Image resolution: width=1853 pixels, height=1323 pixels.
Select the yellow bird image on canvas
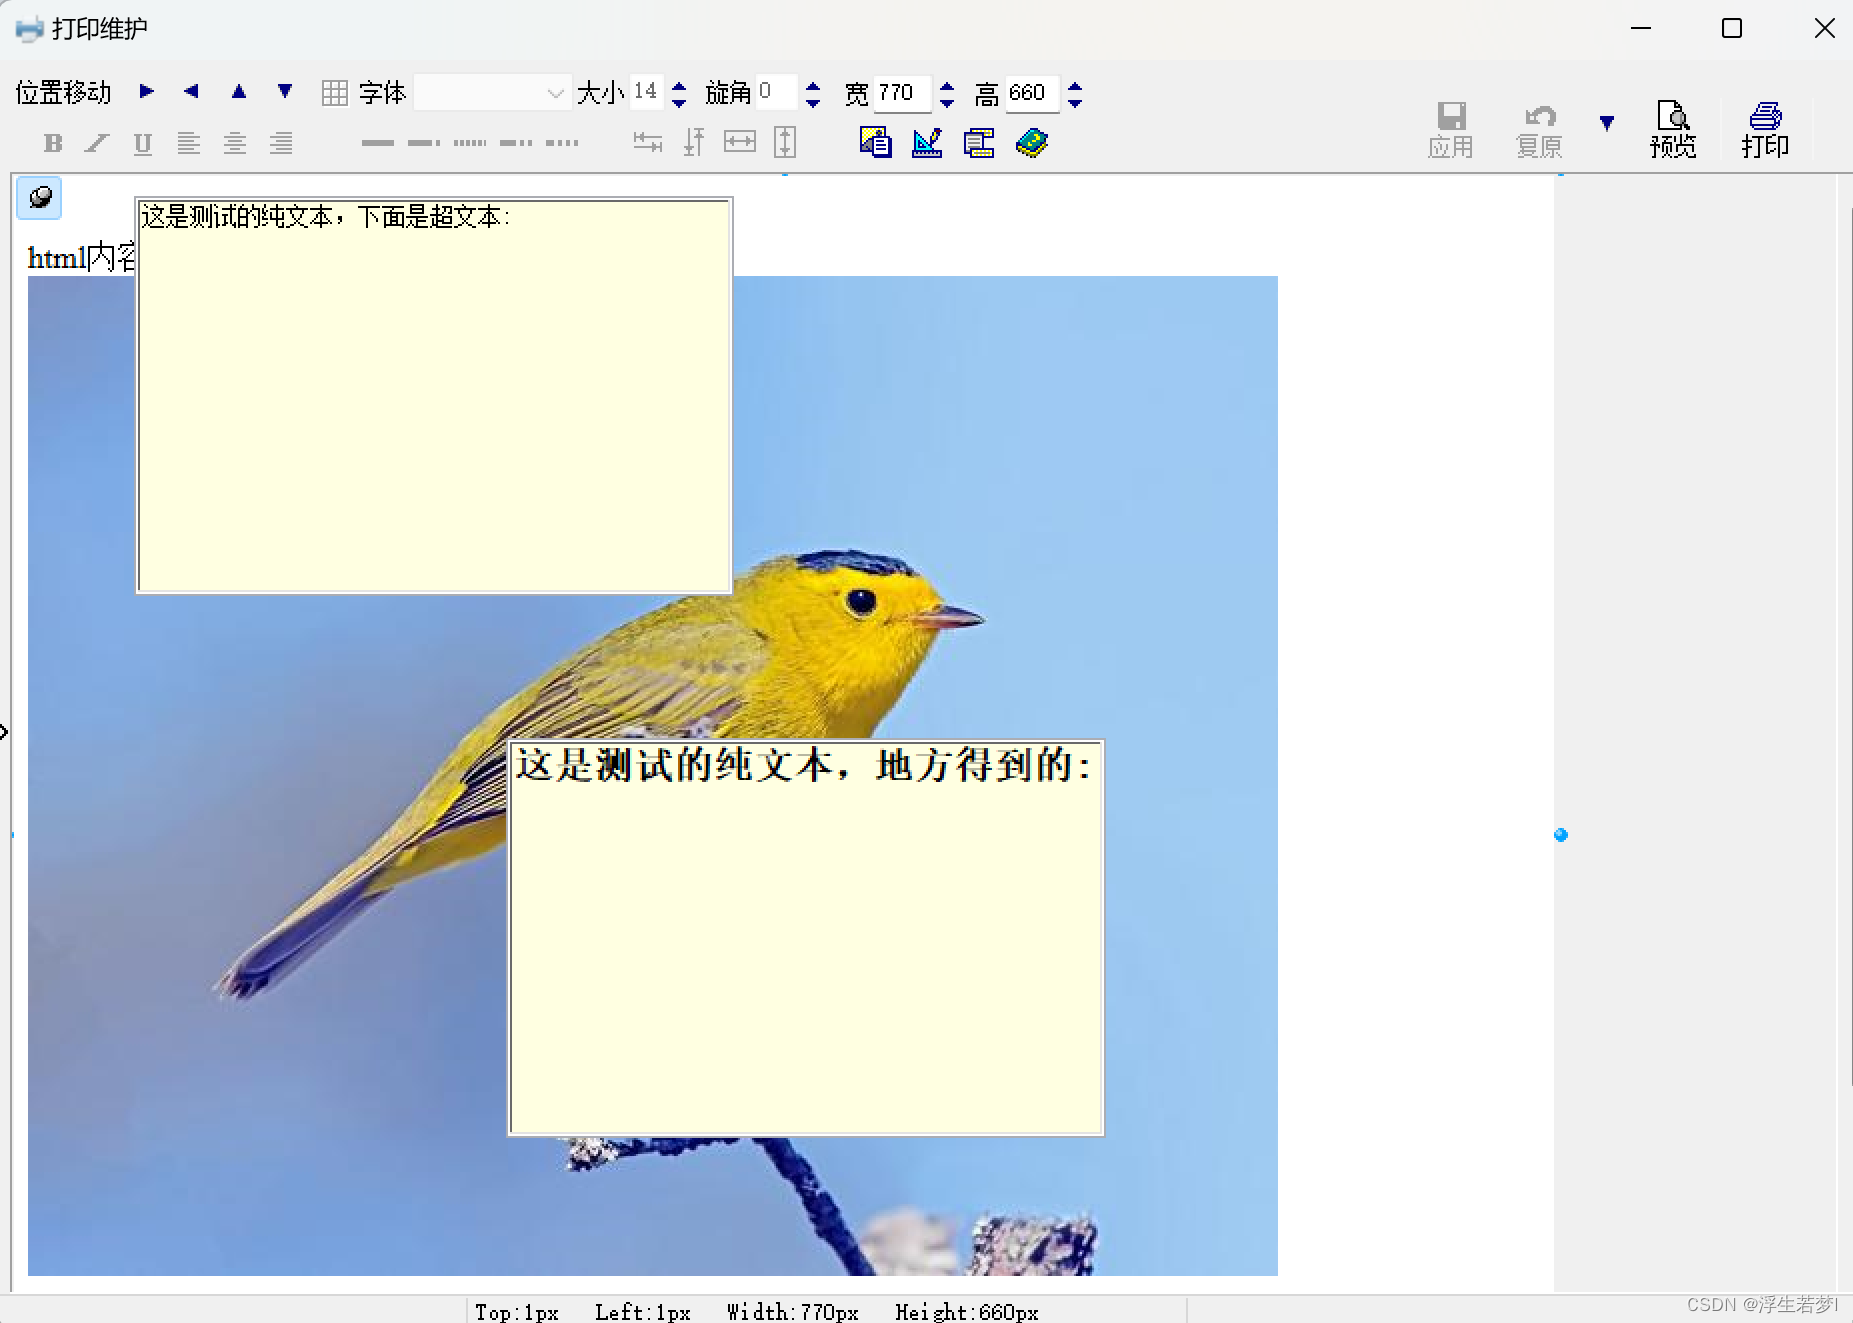pyautogui.click(x=653, y=775)
